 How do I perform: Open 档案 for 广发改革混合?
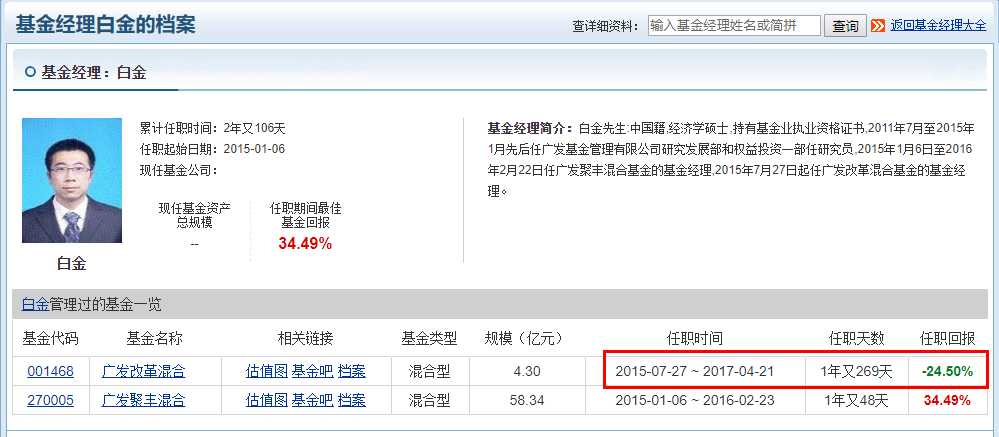click(351, 371)
